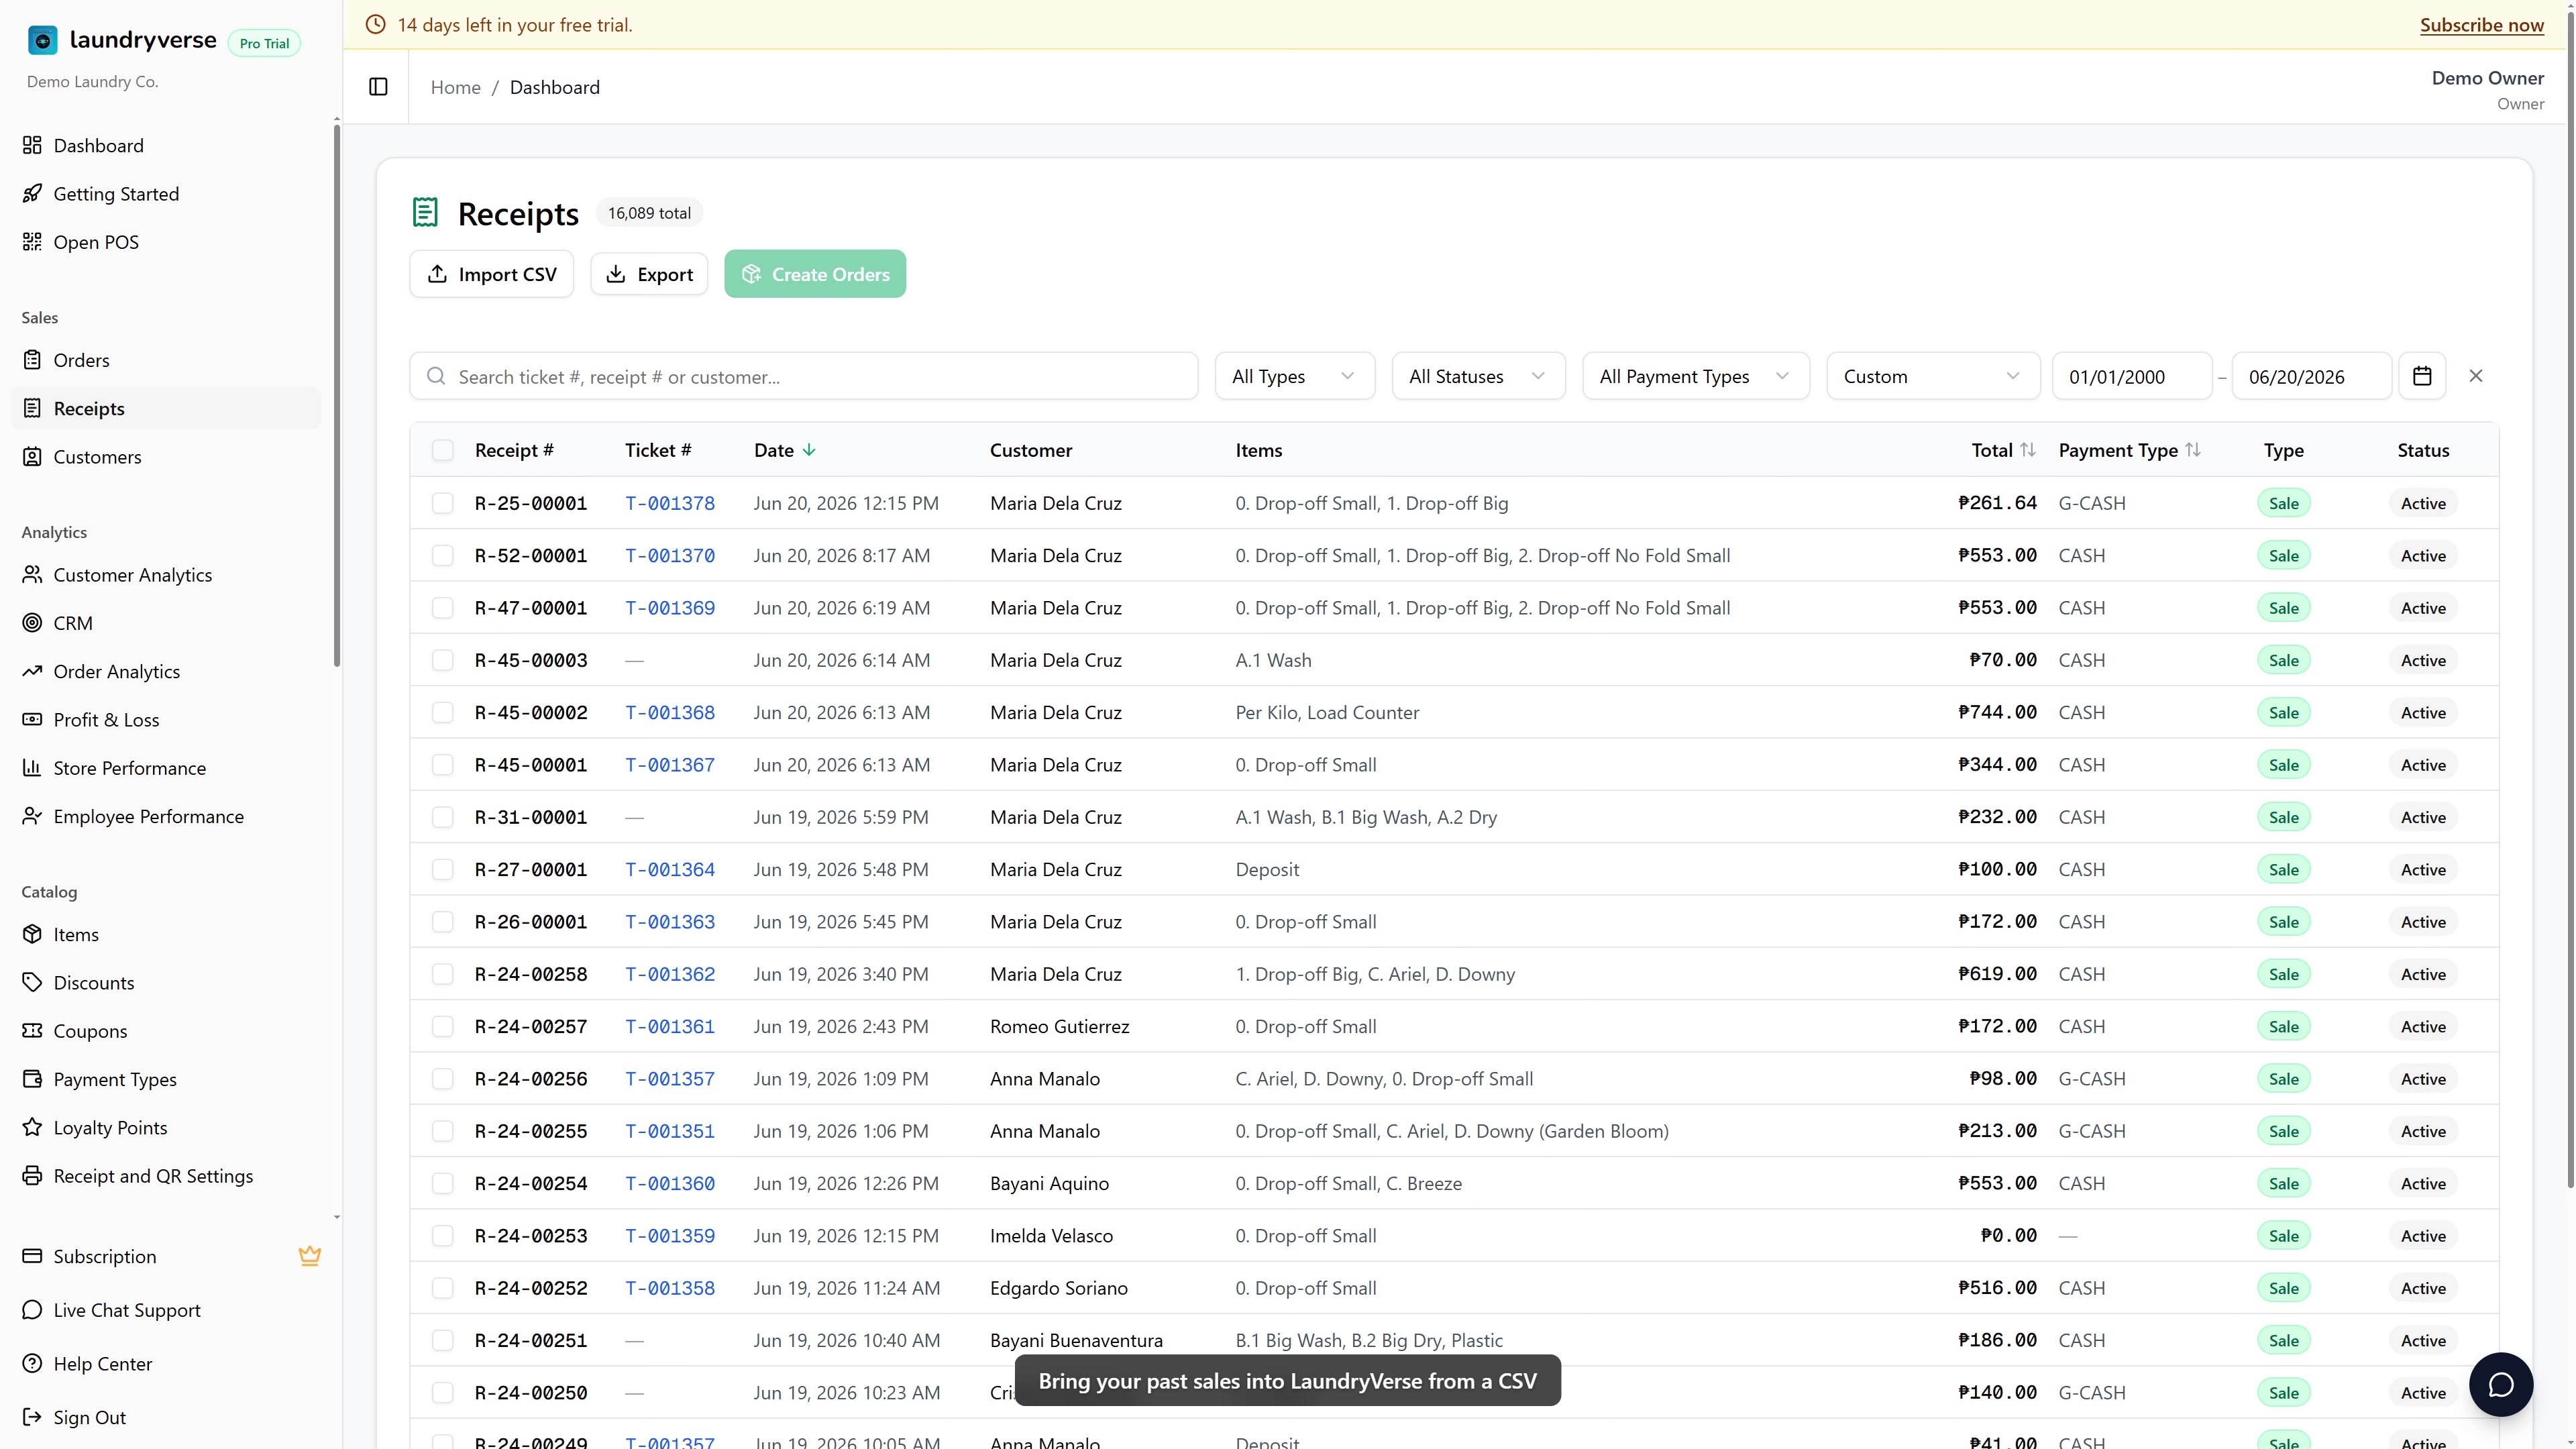2576x1449 pixels.
Task: Launch Open POS from the sidebar
Action: [166, 242]
